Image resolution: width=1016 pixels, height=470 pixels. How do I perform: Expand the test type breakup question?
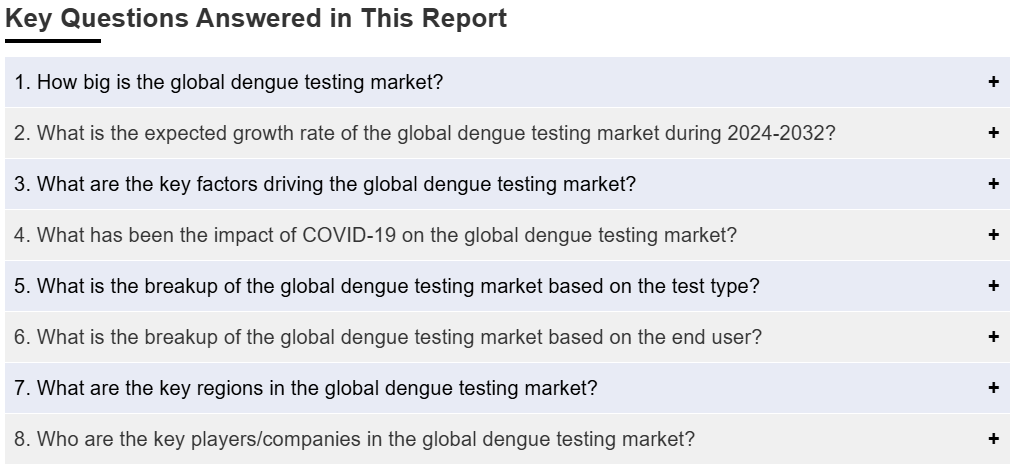click(x=387, y=286)
